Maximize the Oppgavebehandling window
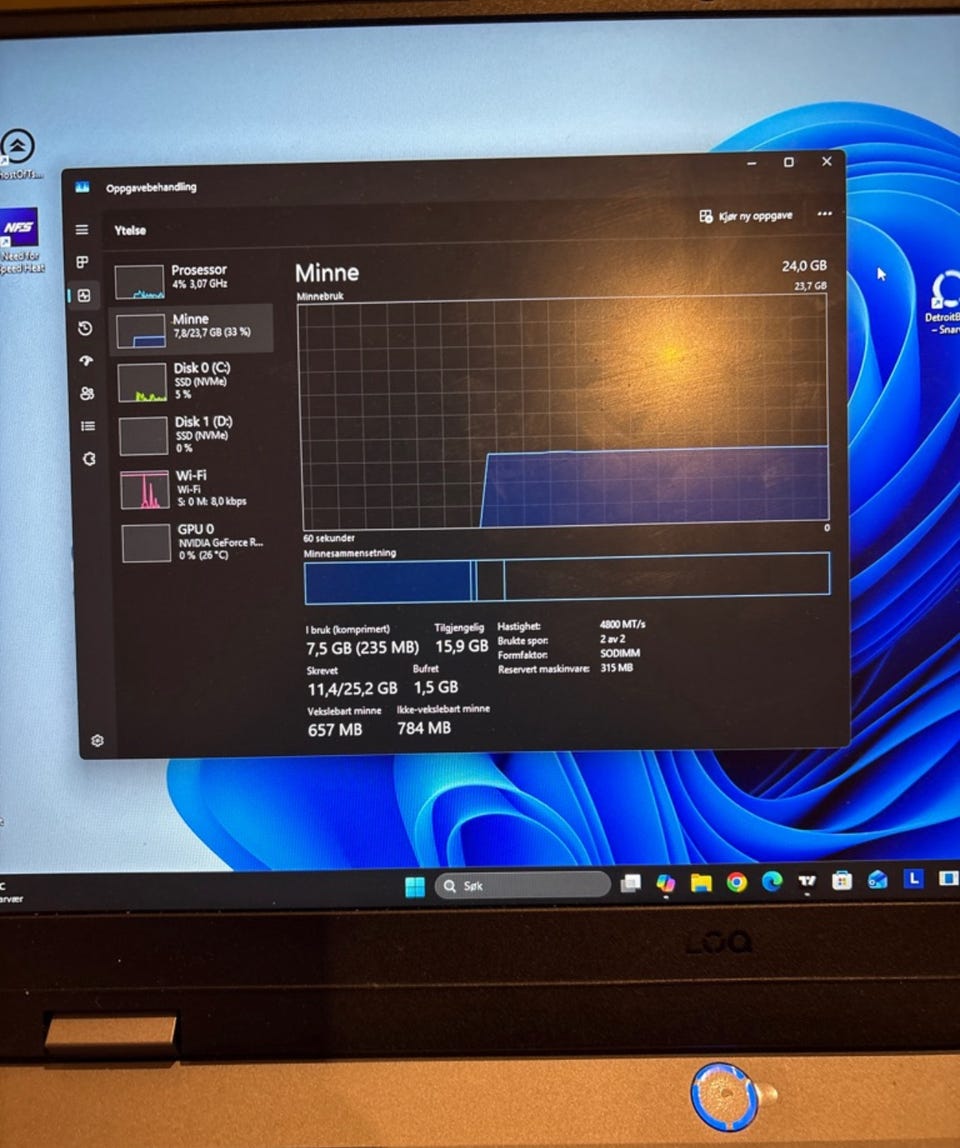The image size is (960, 1148). [x=789, y=162]
